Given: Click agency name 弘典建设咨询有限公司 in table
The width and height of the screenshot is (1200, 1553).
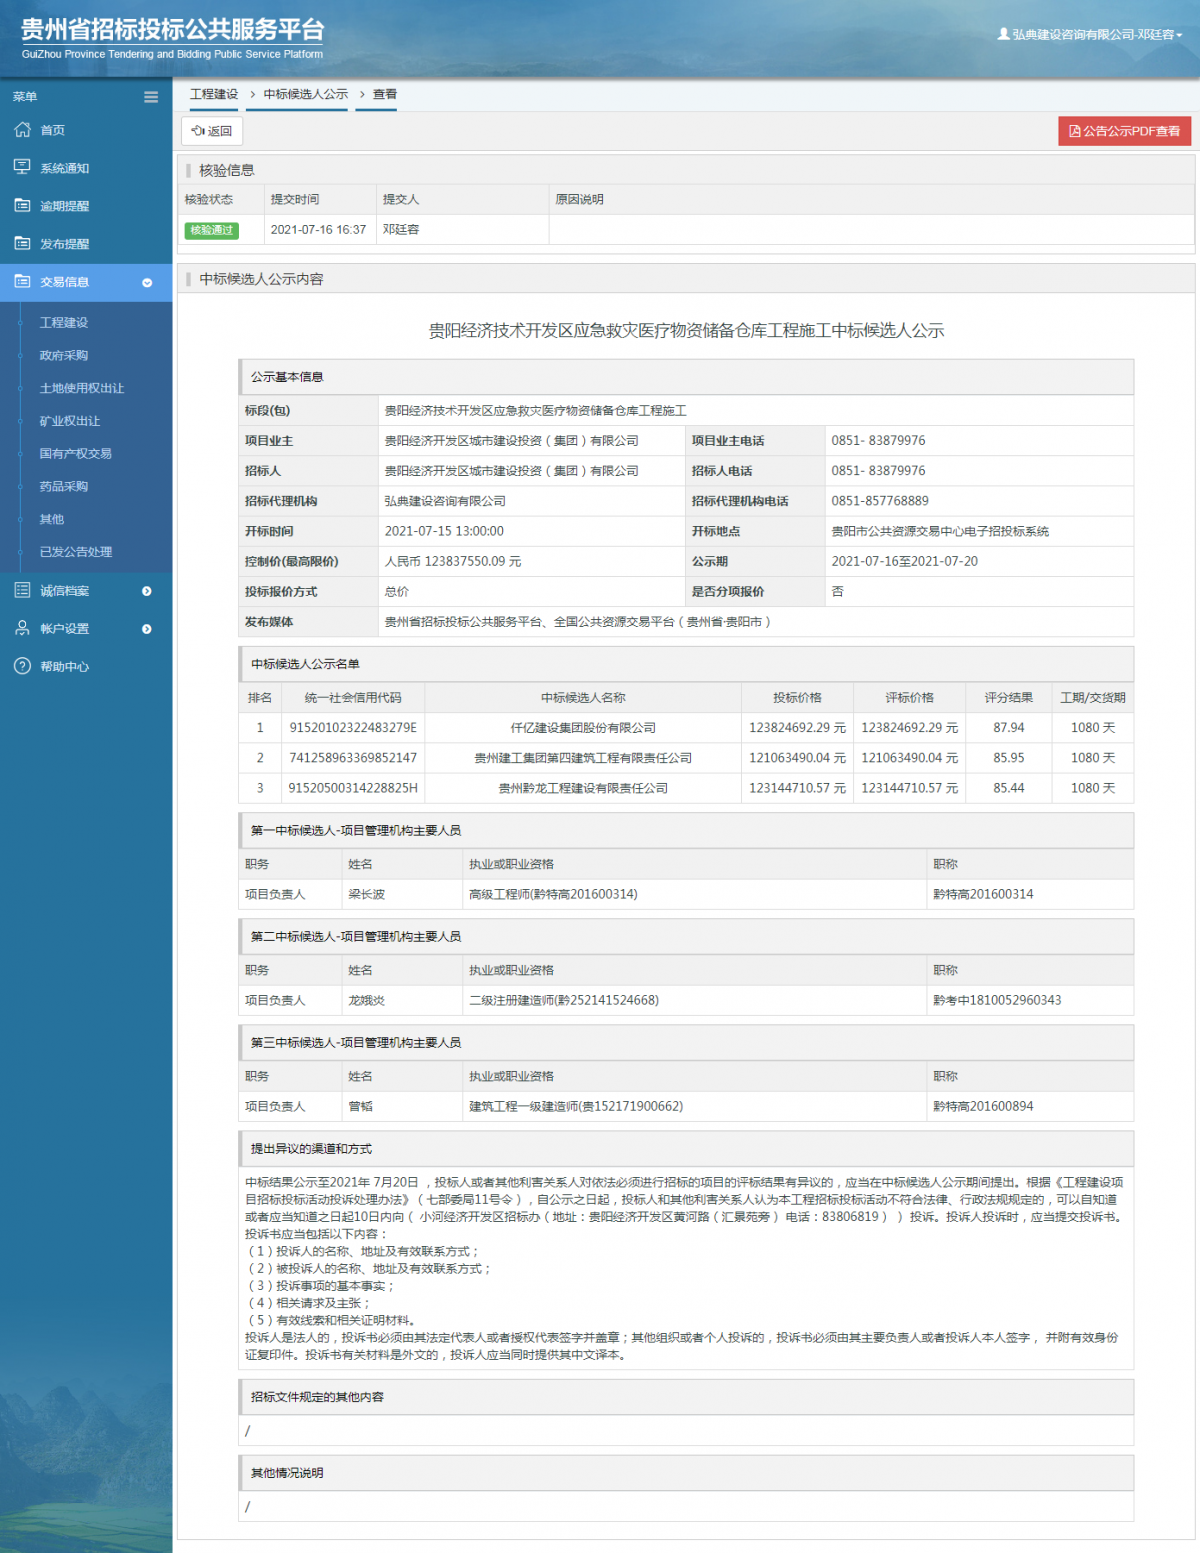Looking at the screenshot, I should pyautogui.click(x=445, y=501).
